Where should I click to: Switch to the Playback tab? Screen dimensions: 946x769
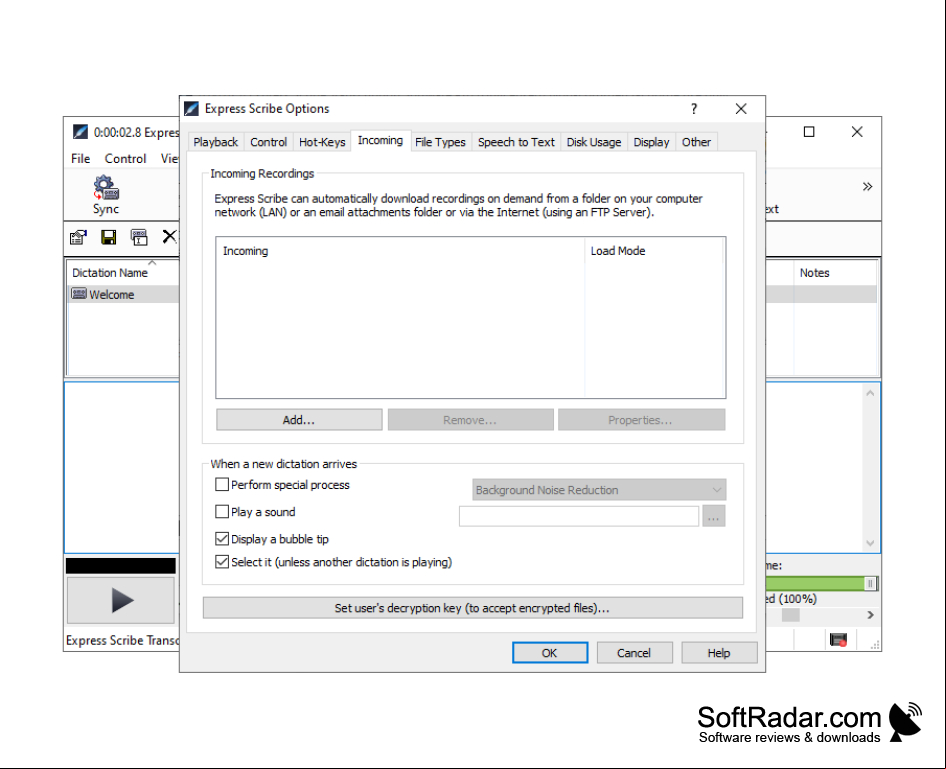(215, 142)
